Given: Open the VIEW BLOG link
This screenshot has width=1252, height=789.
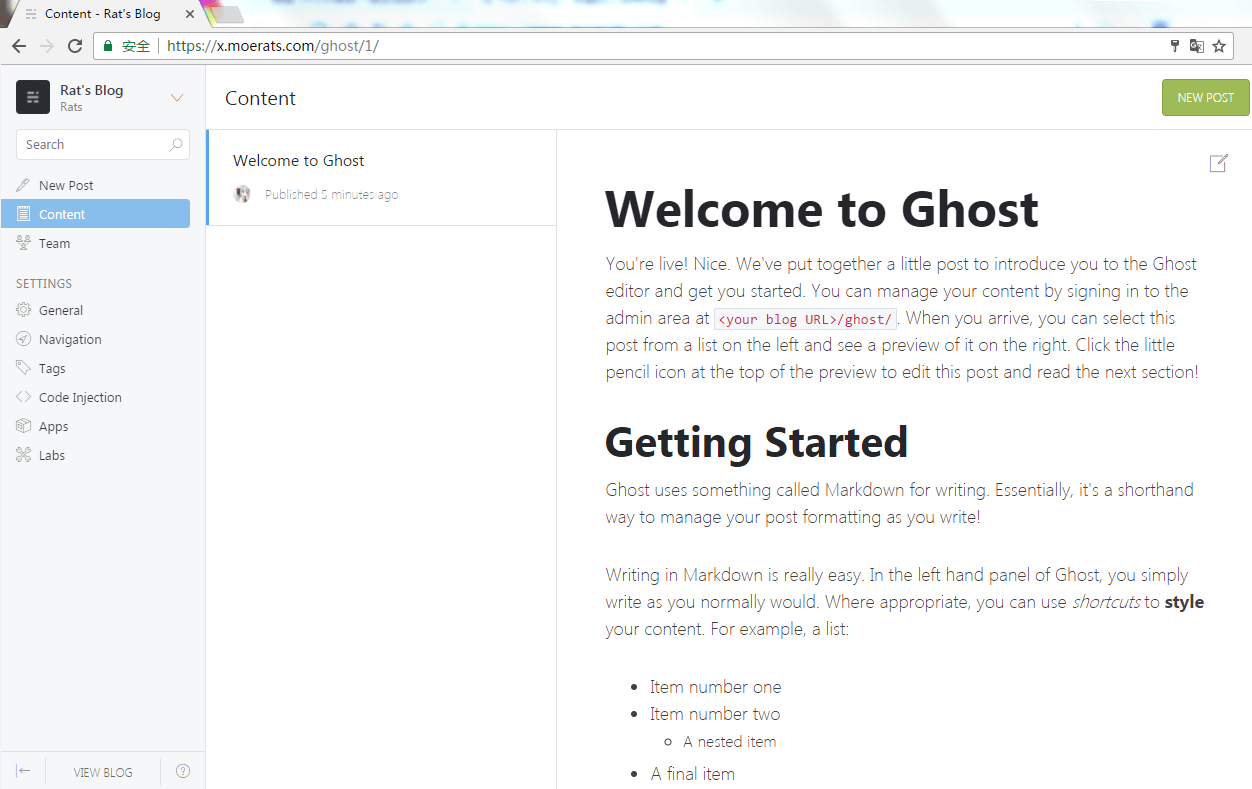Looking at the screenshot, I should [x=103, y=772].
